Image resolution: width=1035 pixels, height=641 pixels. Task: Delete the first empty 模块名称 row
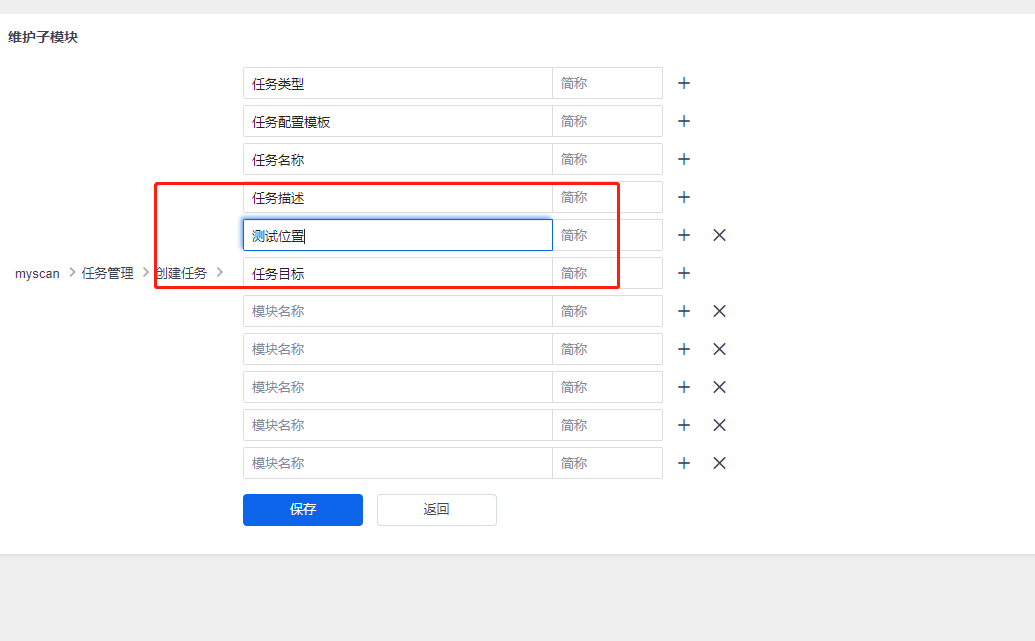719,311
